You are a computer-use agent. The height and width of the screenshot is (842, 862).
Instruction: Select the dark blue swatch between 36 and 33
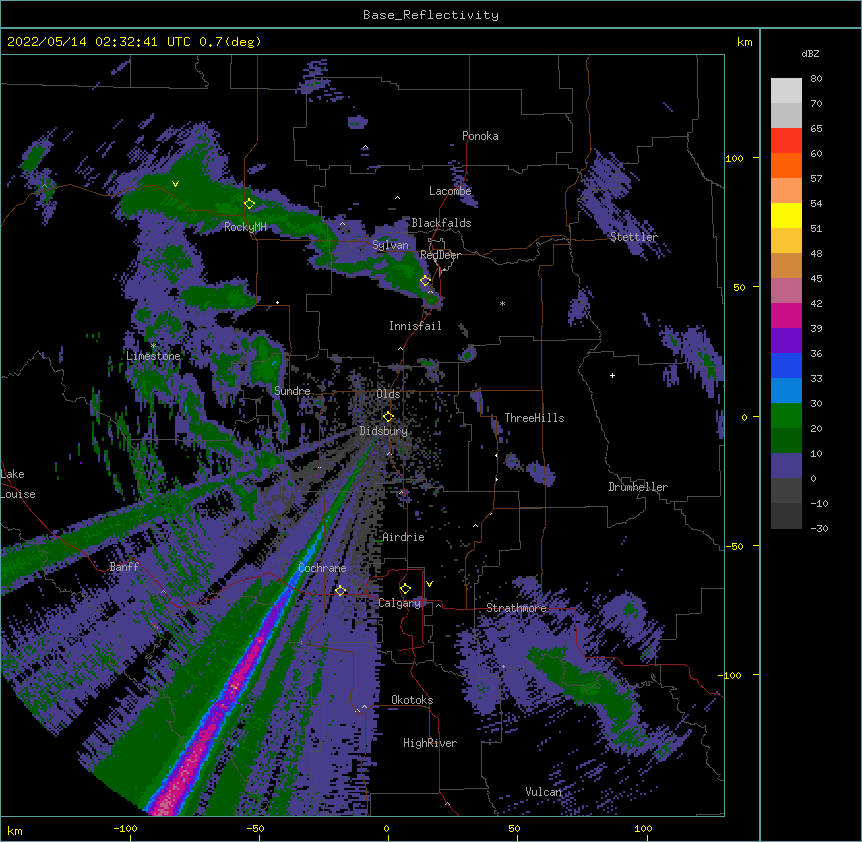(x=786, y=366)
